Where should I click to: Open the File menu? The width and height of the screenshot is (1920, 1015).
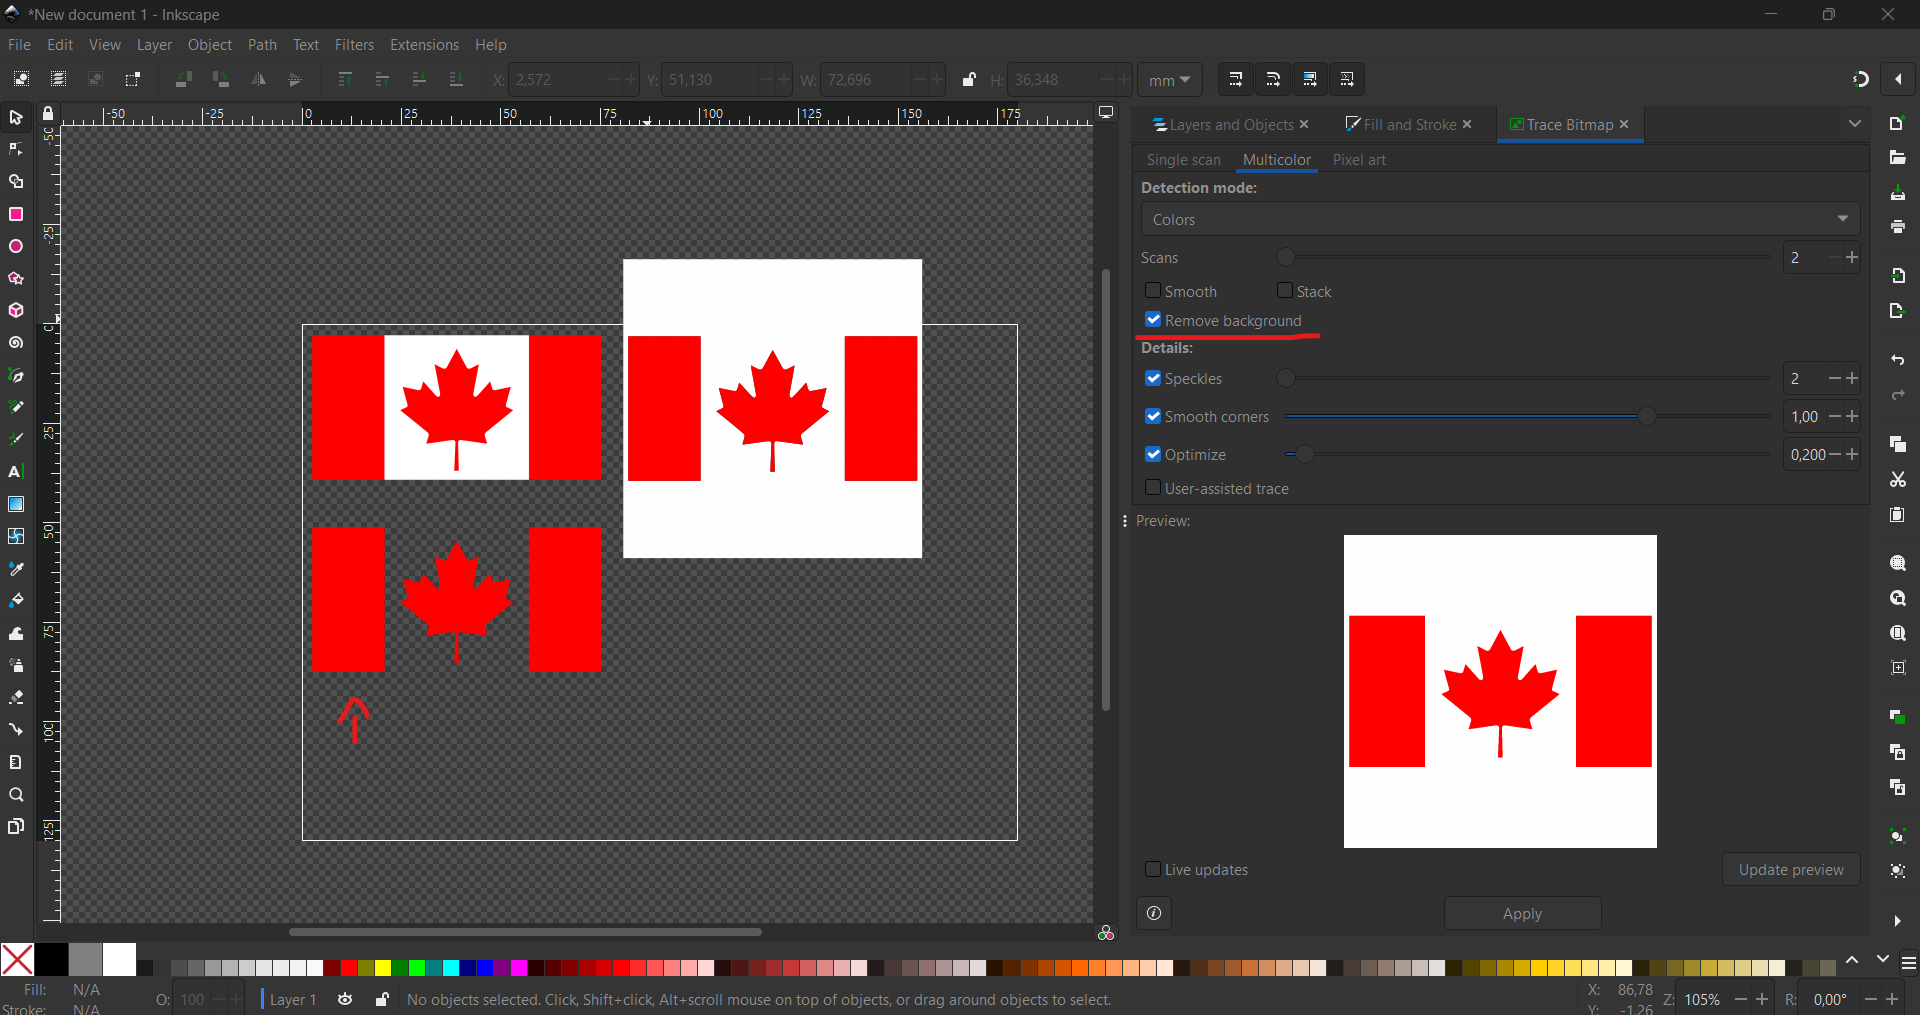point(19,45)
